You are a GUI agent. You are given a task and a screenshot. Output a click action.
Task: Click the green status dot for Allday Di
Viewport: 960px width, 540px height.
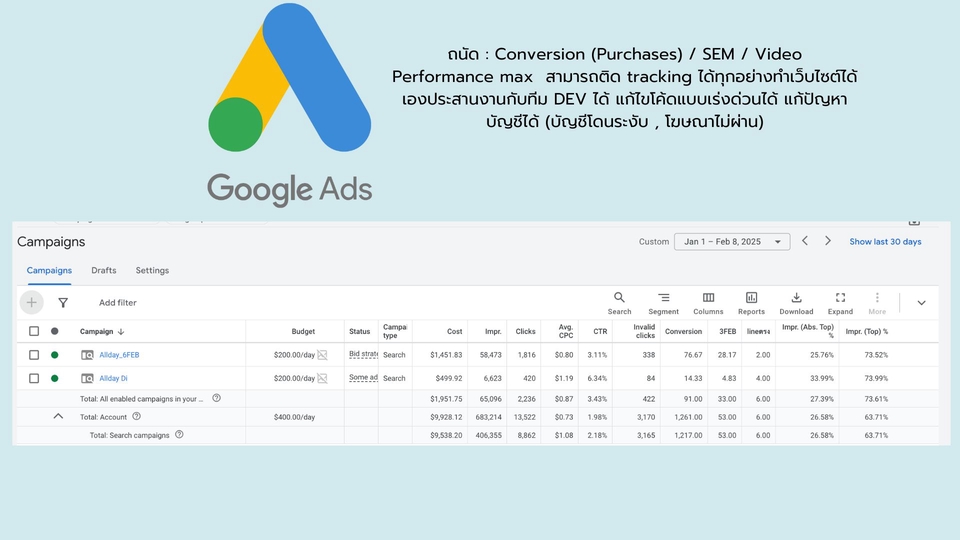click(x=54, y=378)
